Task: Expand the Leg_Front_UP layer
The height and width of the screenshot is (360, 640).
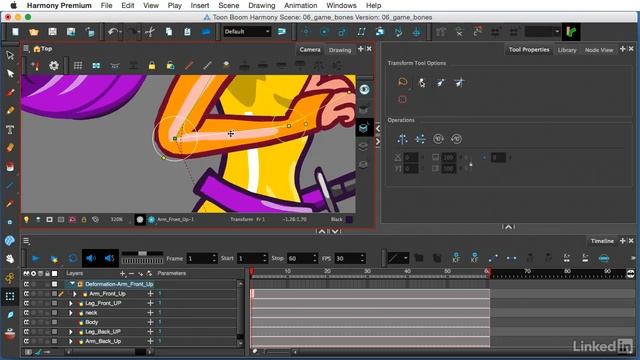Action: click(x=71, y=303)
